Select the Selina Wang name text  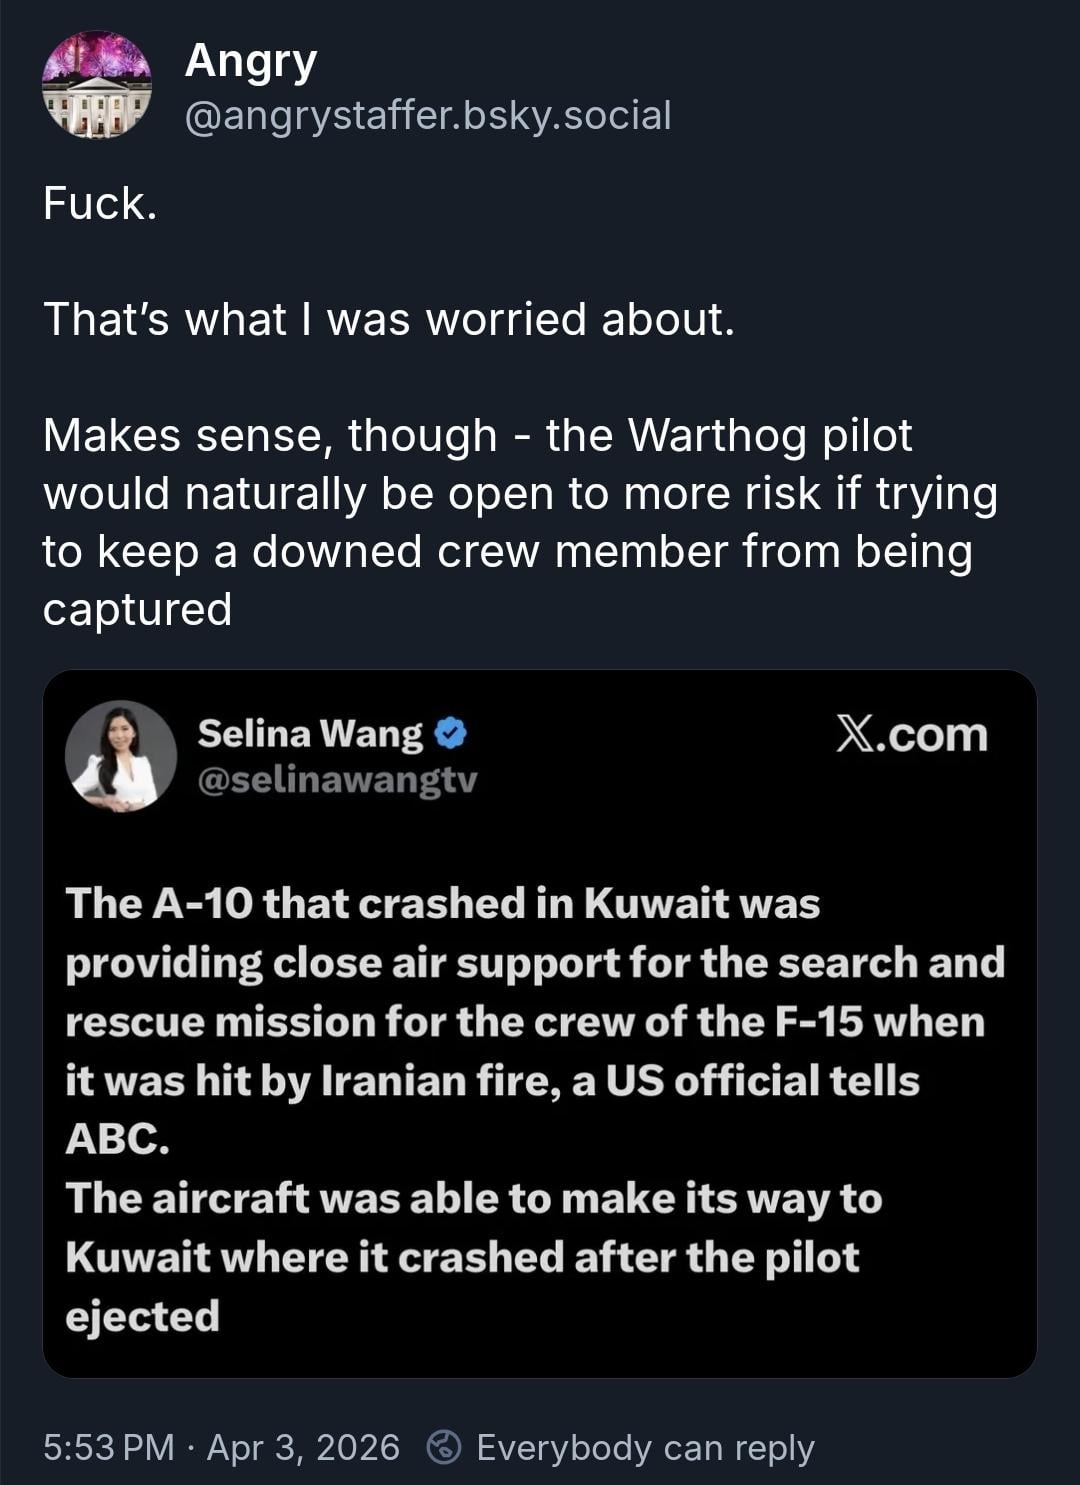(x=310, y=734)
